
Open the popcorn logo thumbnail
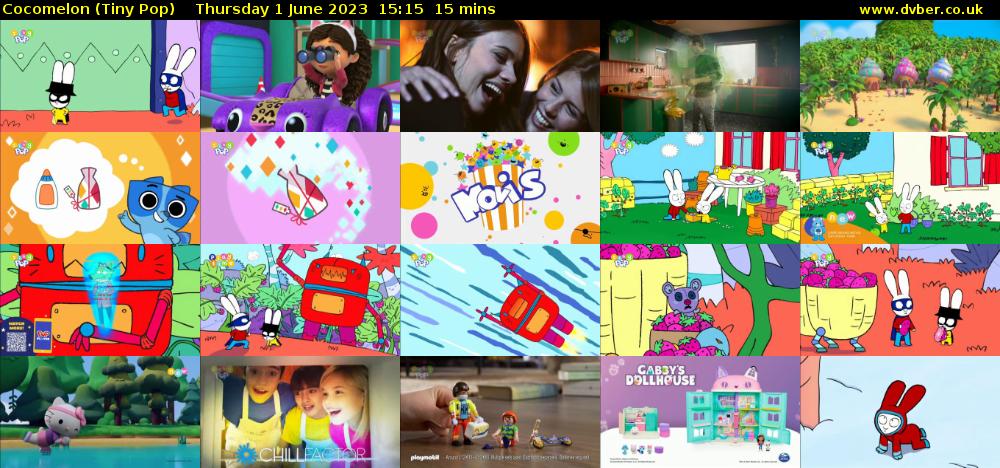tap(500, 188)
